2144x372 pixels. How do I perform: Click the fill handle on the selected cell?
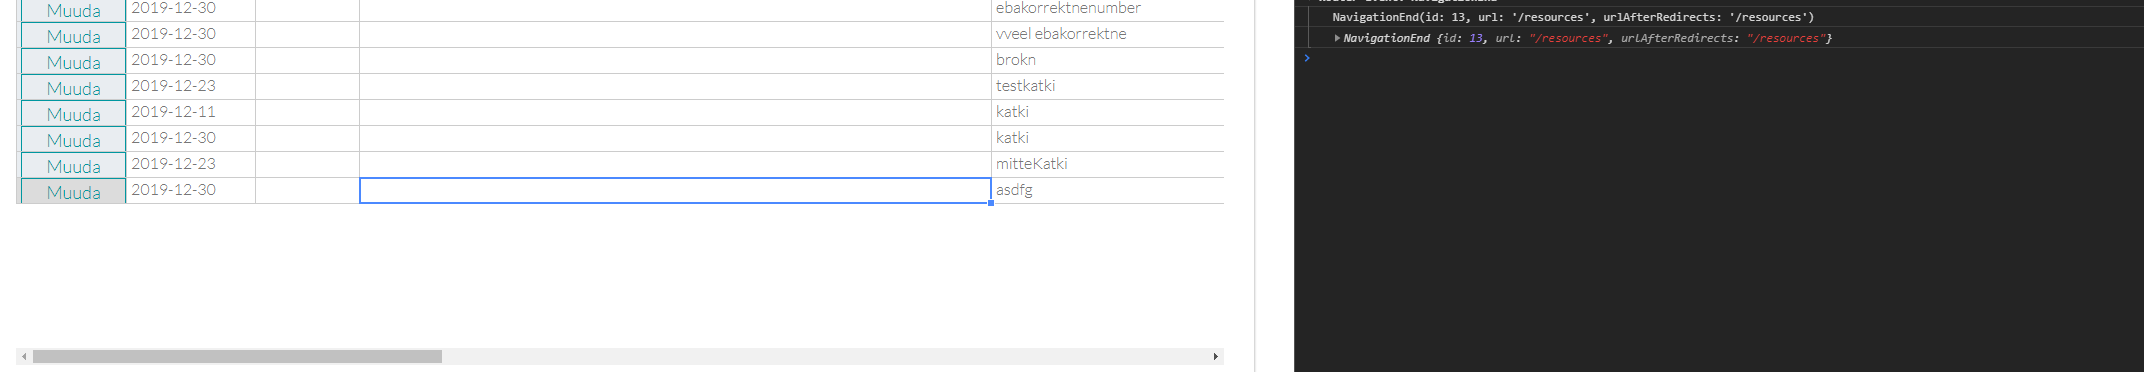[x=991, y=203]
